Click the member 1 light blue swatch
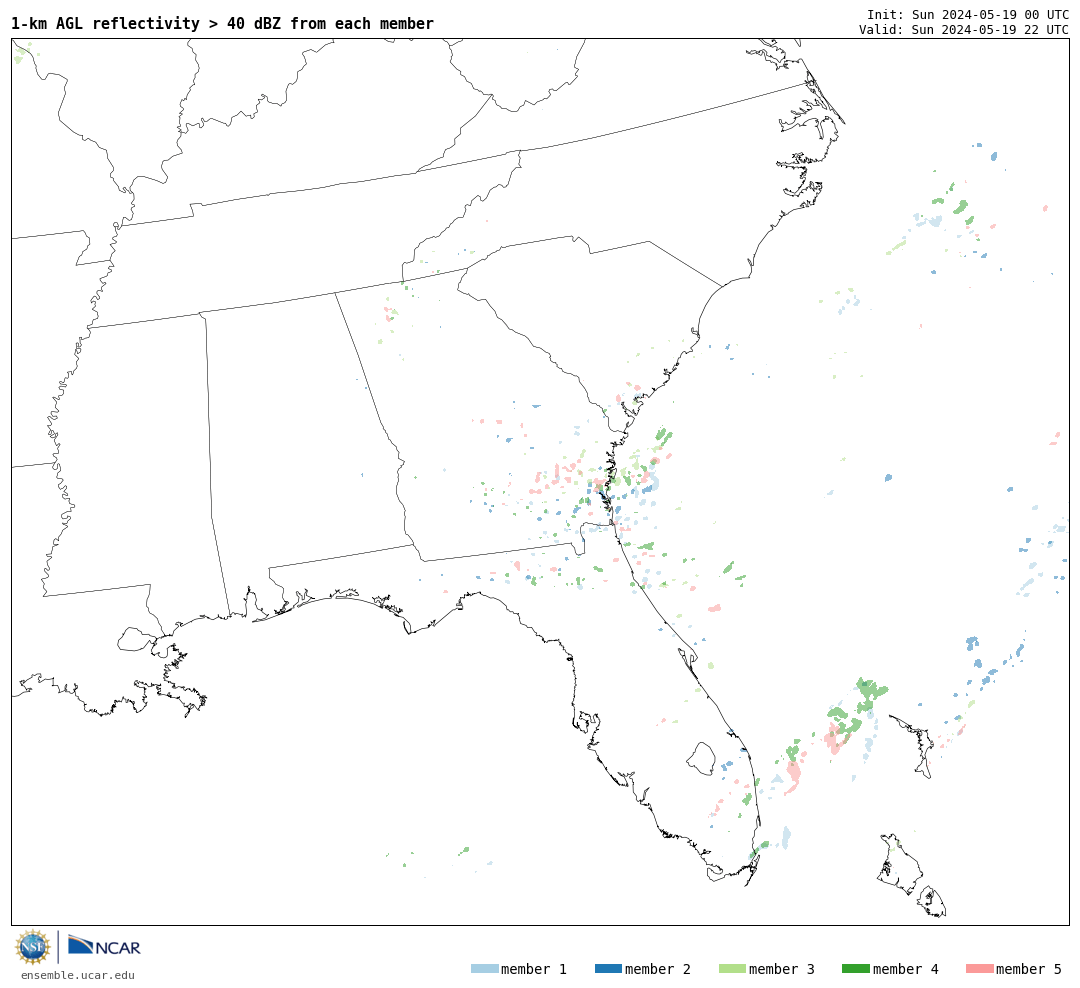 pos(484,969)
